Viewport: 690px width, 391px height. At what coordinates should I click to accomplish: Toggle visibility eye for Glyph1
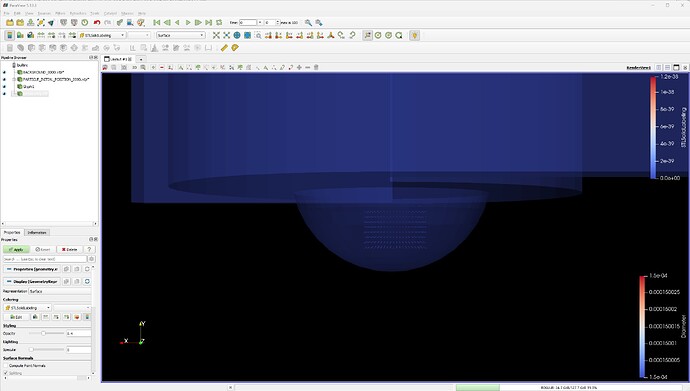tap(4, 87)
